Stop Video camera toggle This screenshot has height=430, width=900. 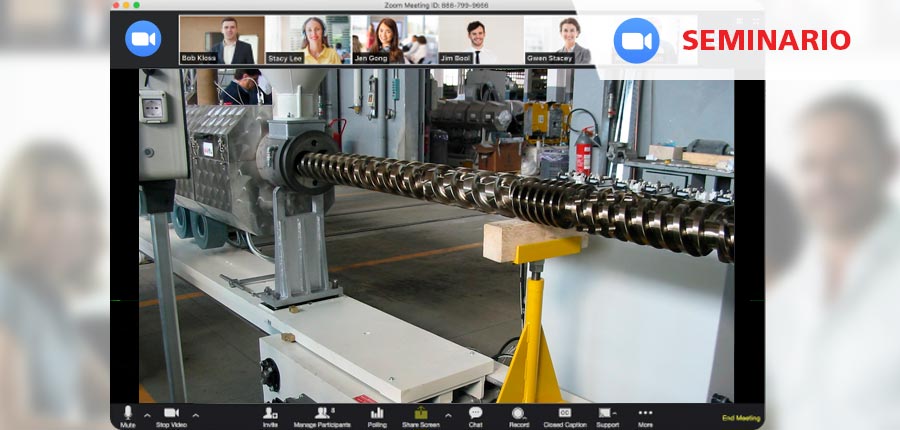(x=171, y=414)
